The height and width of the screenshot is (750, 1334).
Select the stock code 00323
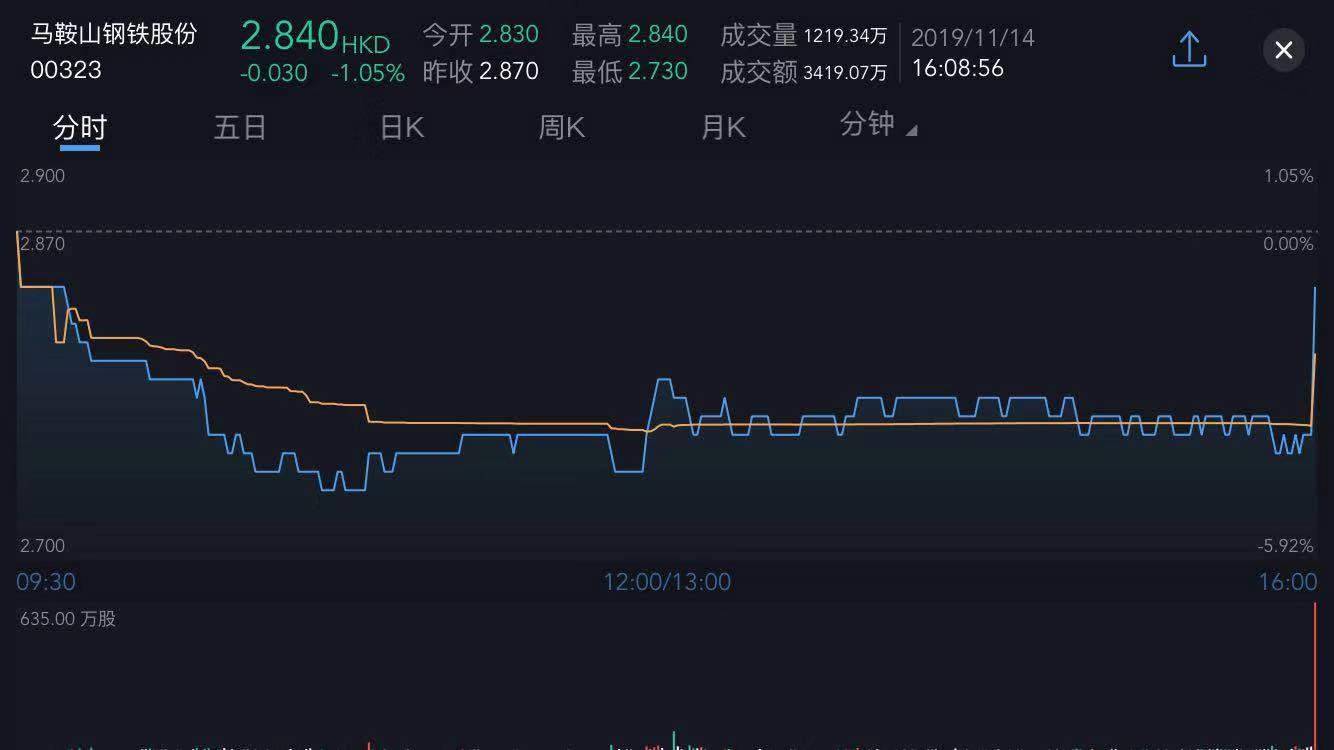point(66,70)
